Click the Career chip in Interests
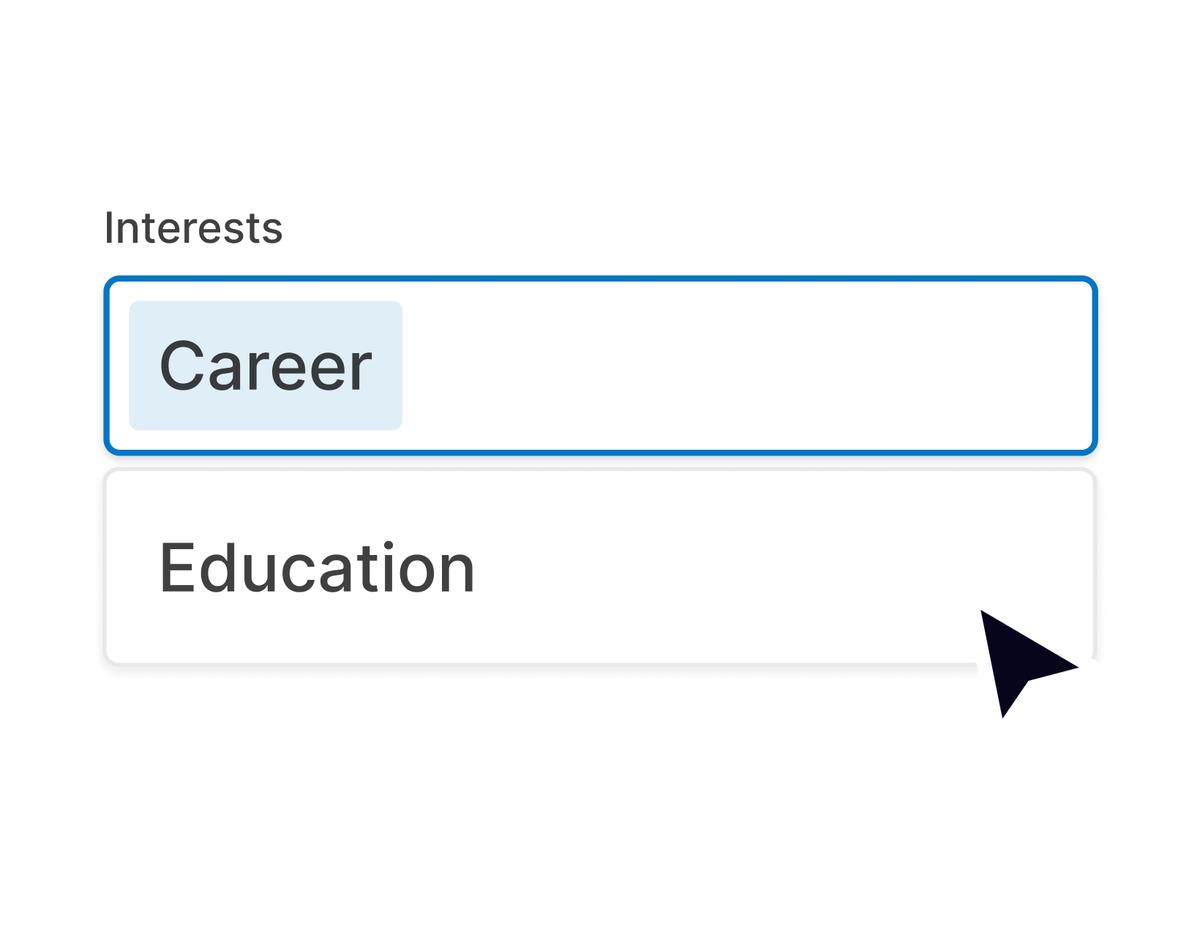Viewport: 1200px width, 936px height. click(266, 366)
